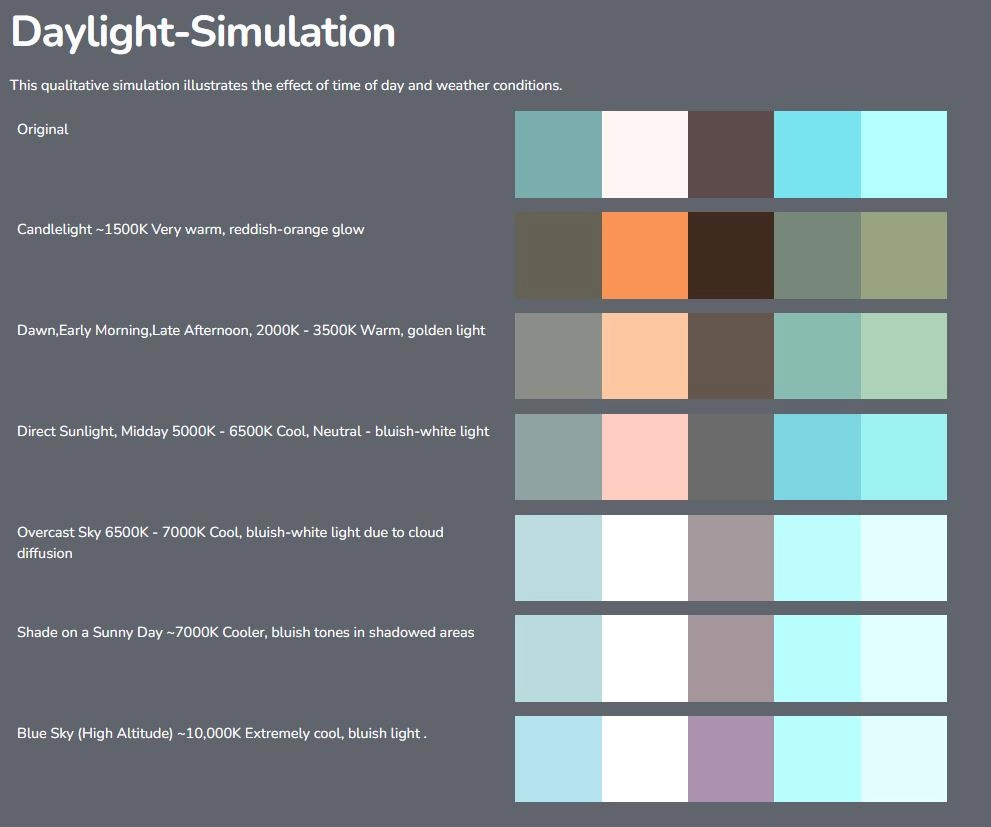Image resolution: width=991 pixels, height=827 pixels.
Task: Click the 'Original' row label
Action: coord(42,129)
